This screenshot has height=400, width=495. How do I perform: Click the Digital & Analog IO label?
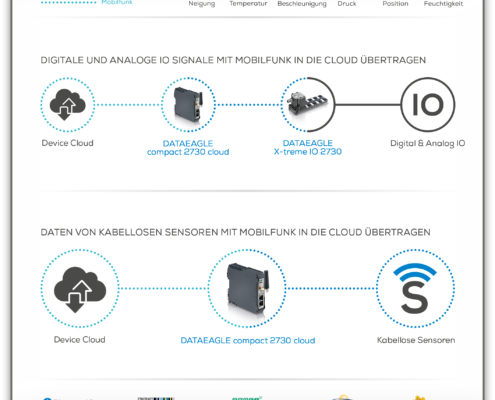428,143
